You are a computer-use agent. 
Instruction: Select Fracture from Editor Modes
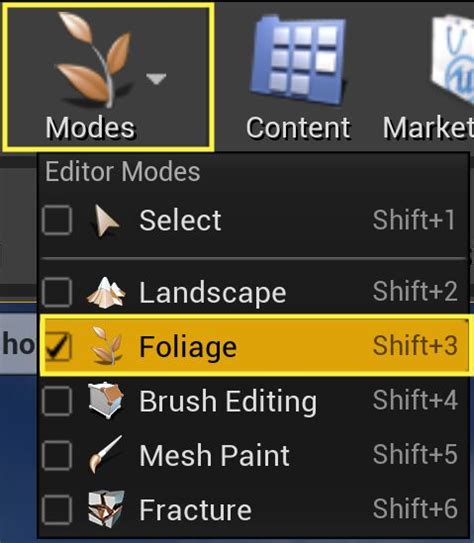254,509
